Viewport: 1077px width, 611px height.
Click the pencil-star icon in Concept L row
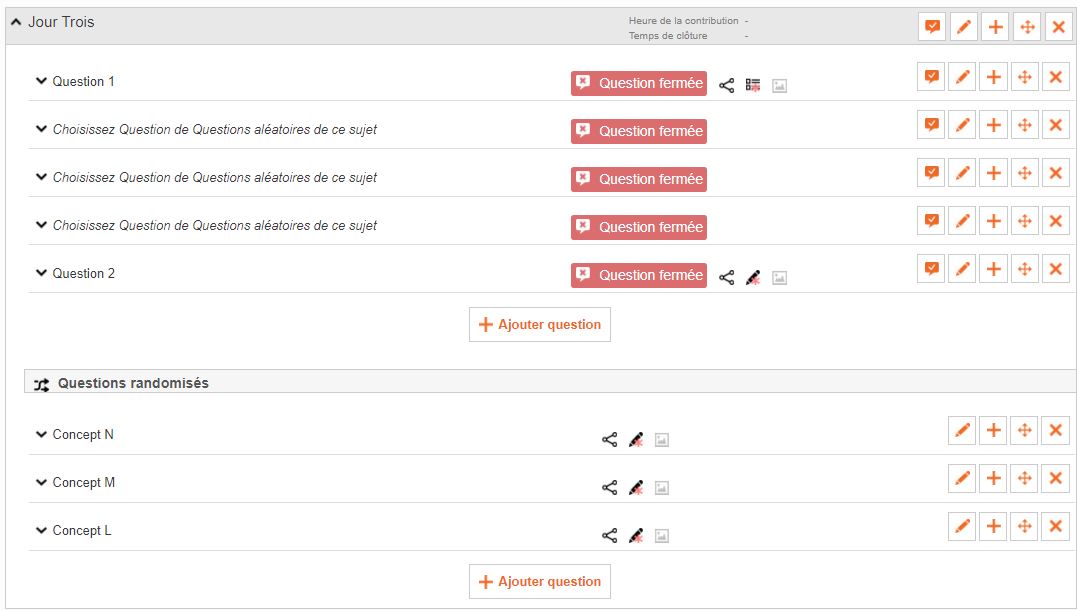pos(636,535)
